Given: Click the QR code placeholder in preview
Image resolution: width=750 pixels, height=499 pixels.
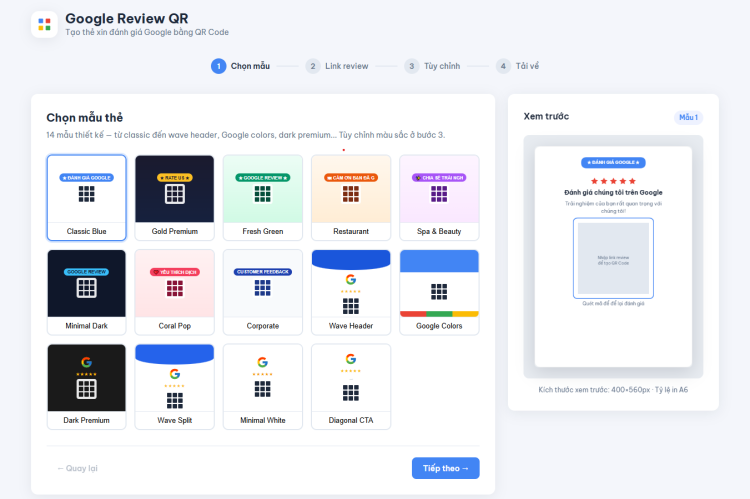Looking at the screenshot, I should coord(613,258).
